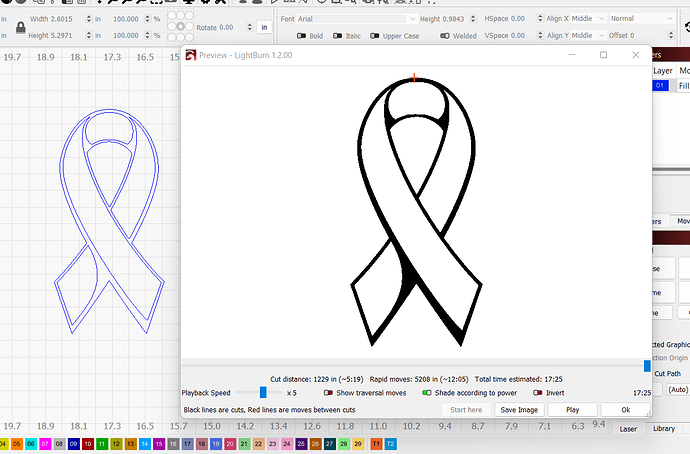Step the HSpace spinner arrows
Image resolution: width=690 pixels, height=454 pixels.
click(540, 18)
